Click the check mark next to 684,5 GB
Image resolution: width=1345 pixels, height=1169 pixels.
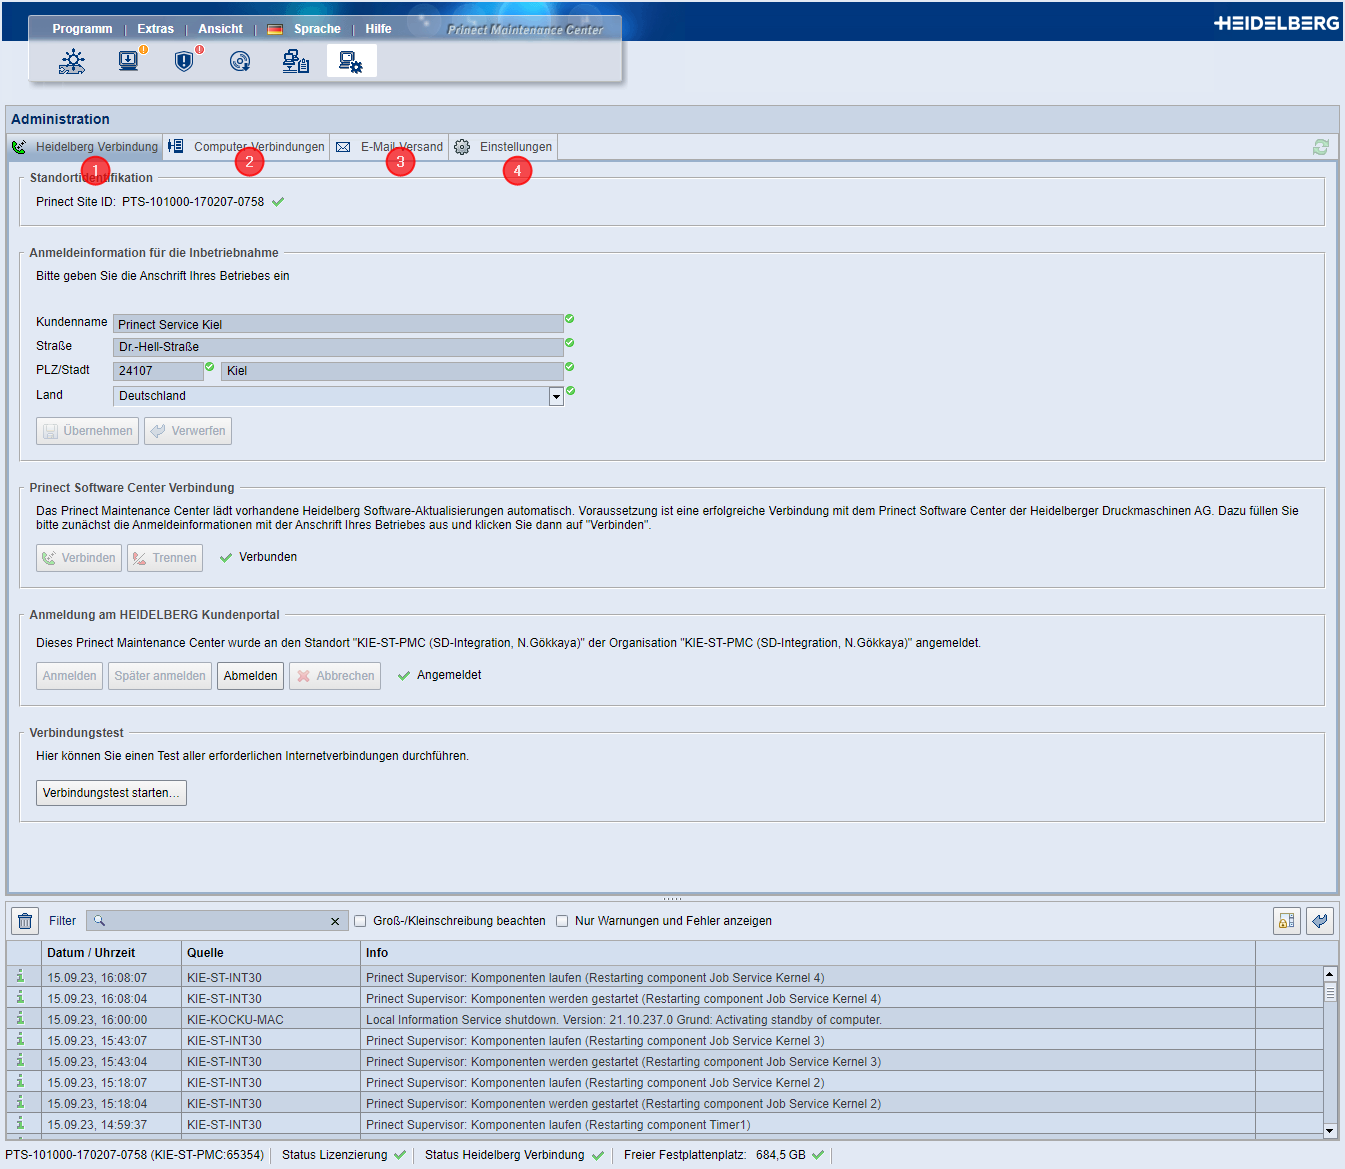[818, 1155]
